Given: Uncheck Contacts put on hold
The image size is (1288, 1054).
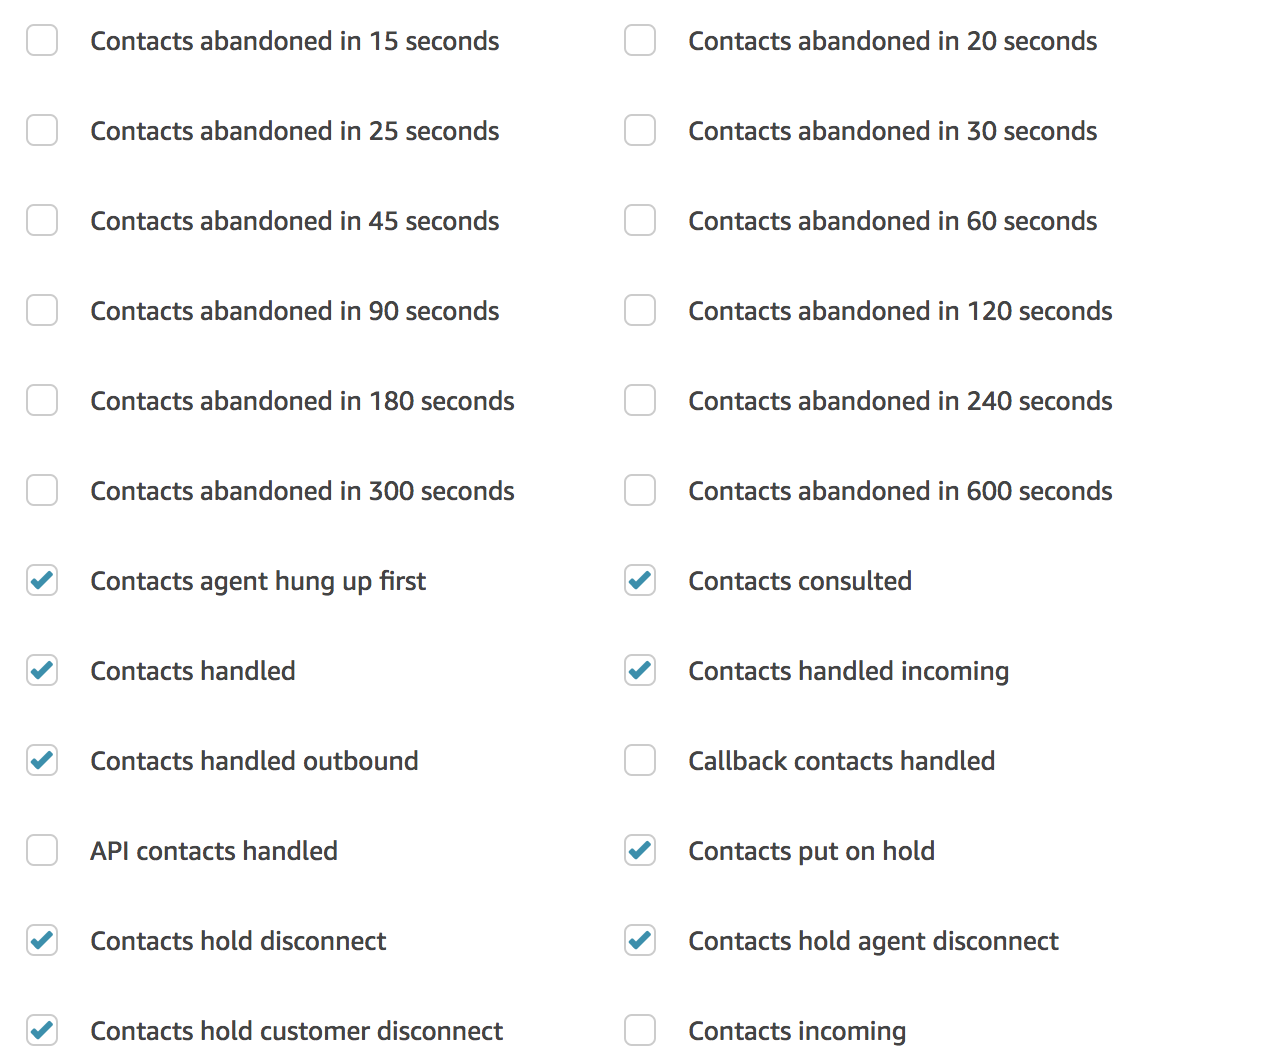Looking at the screenshot, I should point(640,851).
